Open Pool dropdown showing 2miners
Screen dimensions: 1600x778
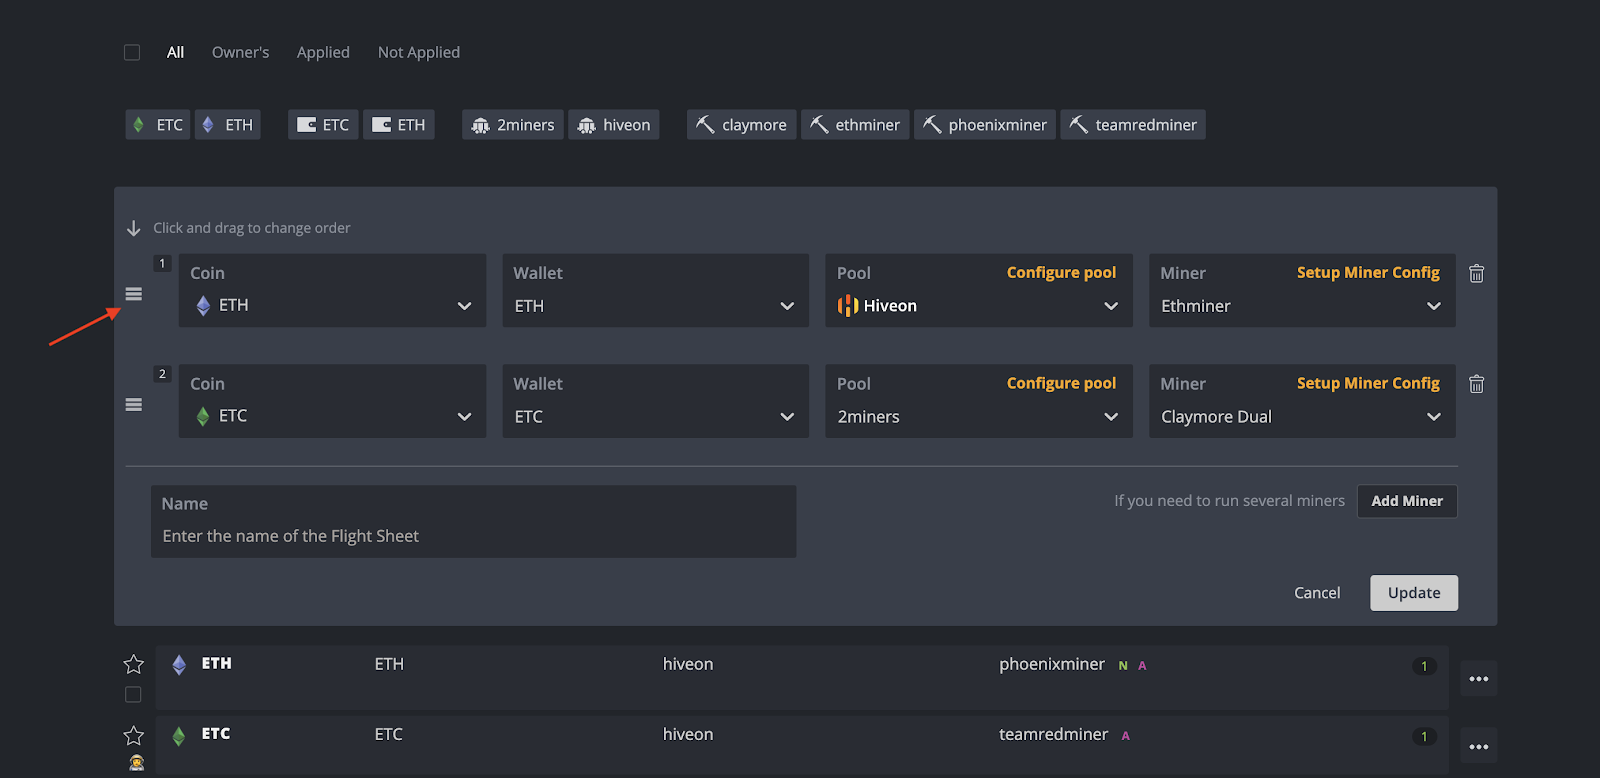pos(979,401)
